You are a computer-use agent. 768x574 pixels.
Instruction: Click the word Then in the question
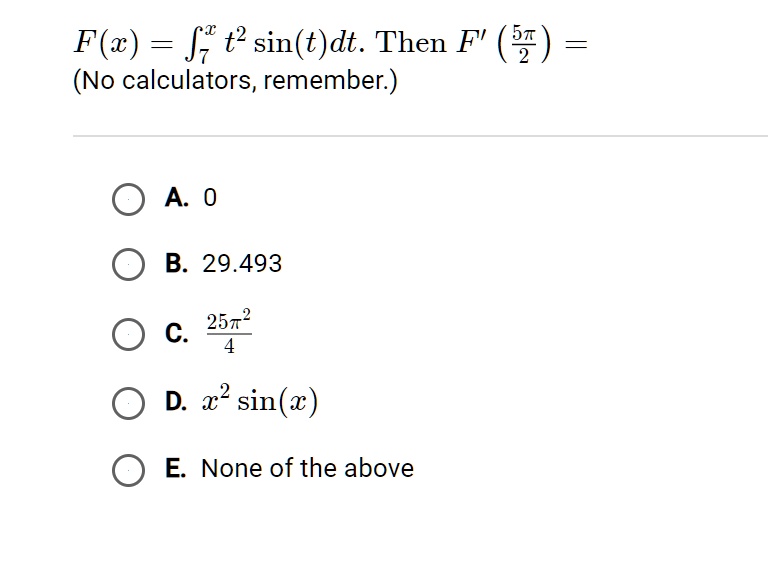click(x=410, y=43)
